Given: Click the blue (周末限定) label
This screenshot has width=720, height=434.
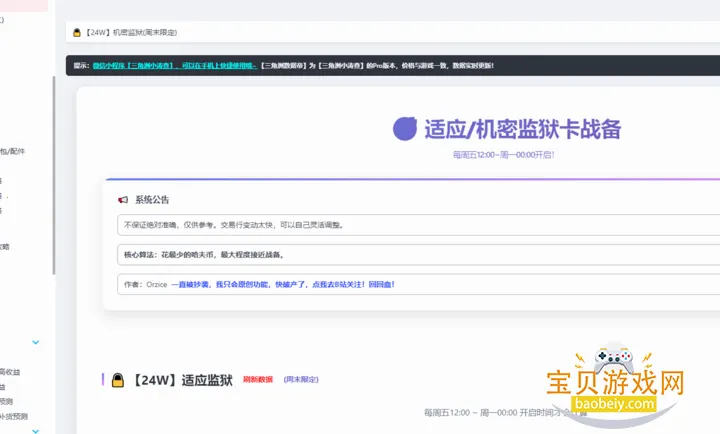Looking at the screenshot, I should point(301,380).
